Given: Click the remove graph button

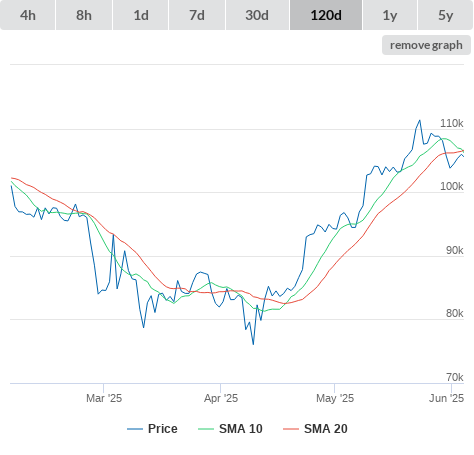Looking at the screenshot, I should [x=426, y=45].
